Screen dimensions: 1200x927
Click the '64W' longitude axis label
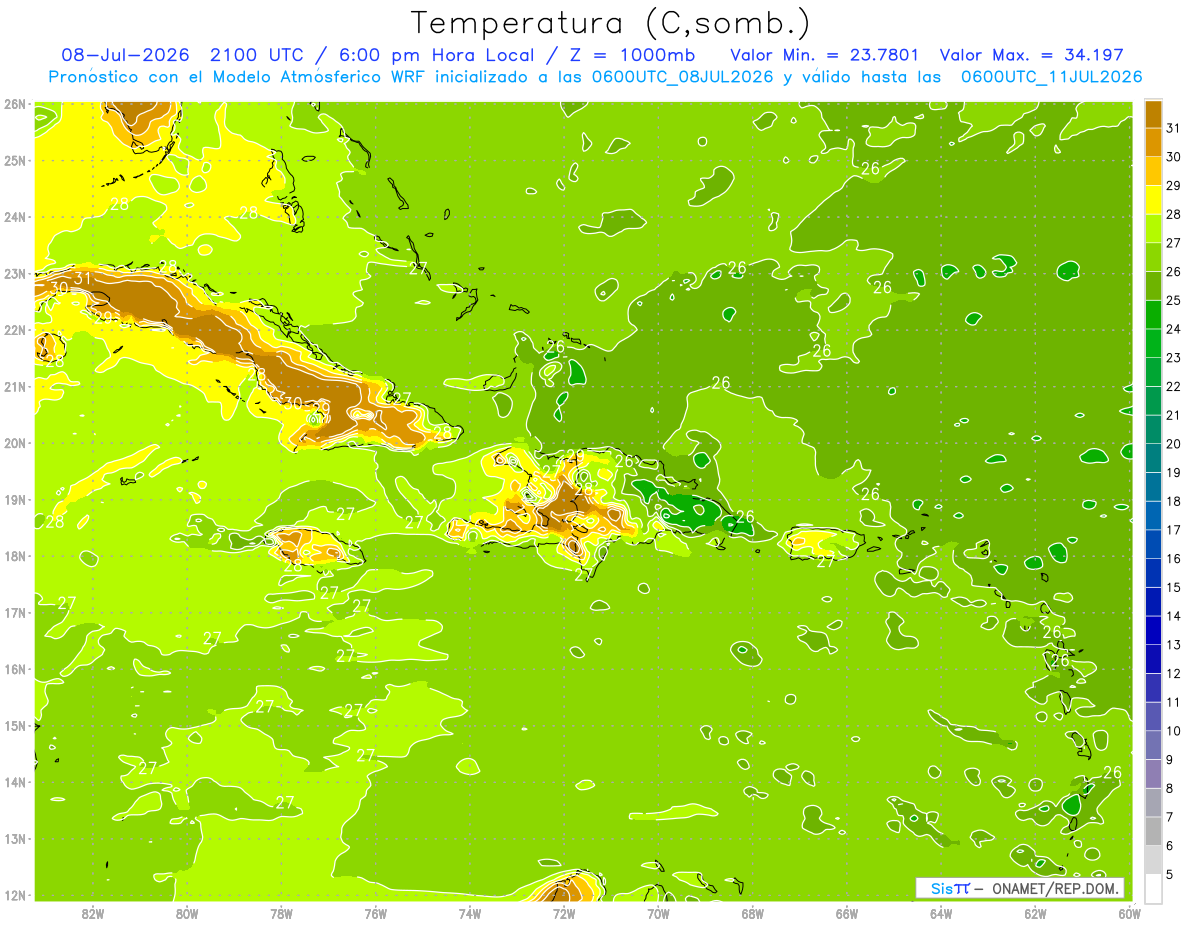pos(940,913)
